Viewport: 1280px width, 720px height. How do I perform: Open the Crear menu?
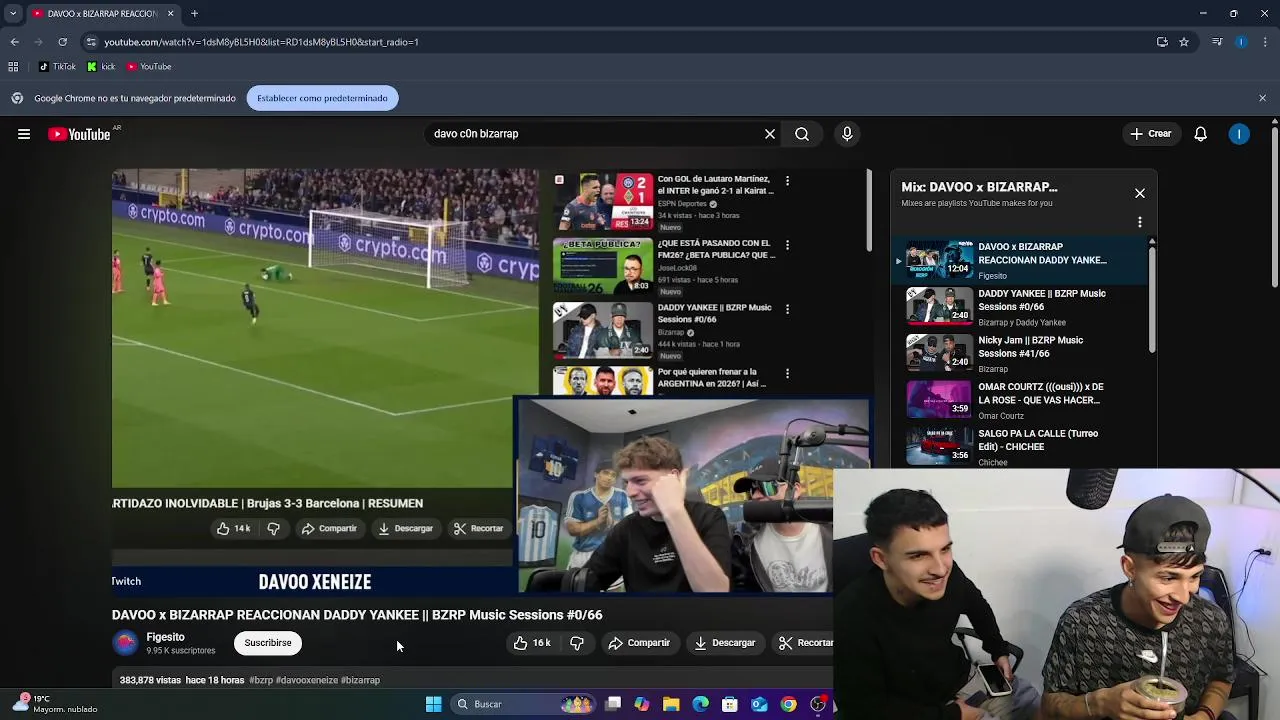[1151, 134]
